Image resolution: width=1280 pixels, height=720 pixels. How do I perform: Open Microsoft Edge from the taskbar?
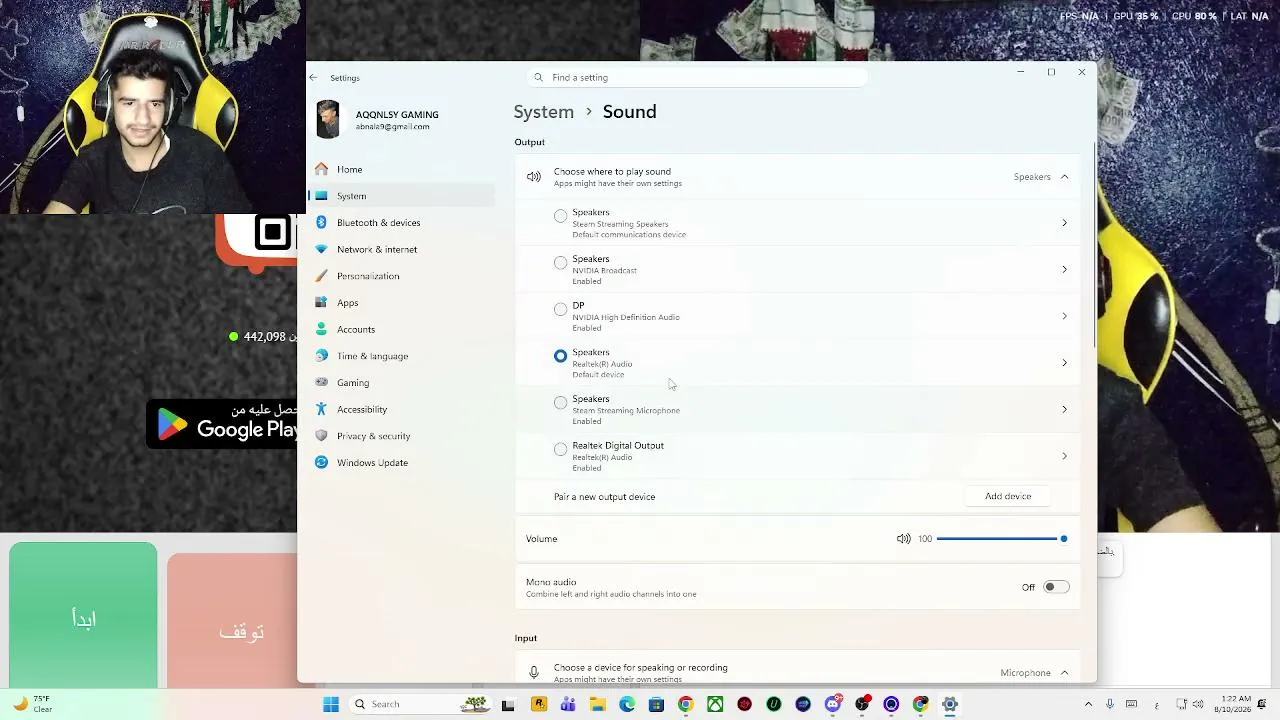[x=627, y=704]
